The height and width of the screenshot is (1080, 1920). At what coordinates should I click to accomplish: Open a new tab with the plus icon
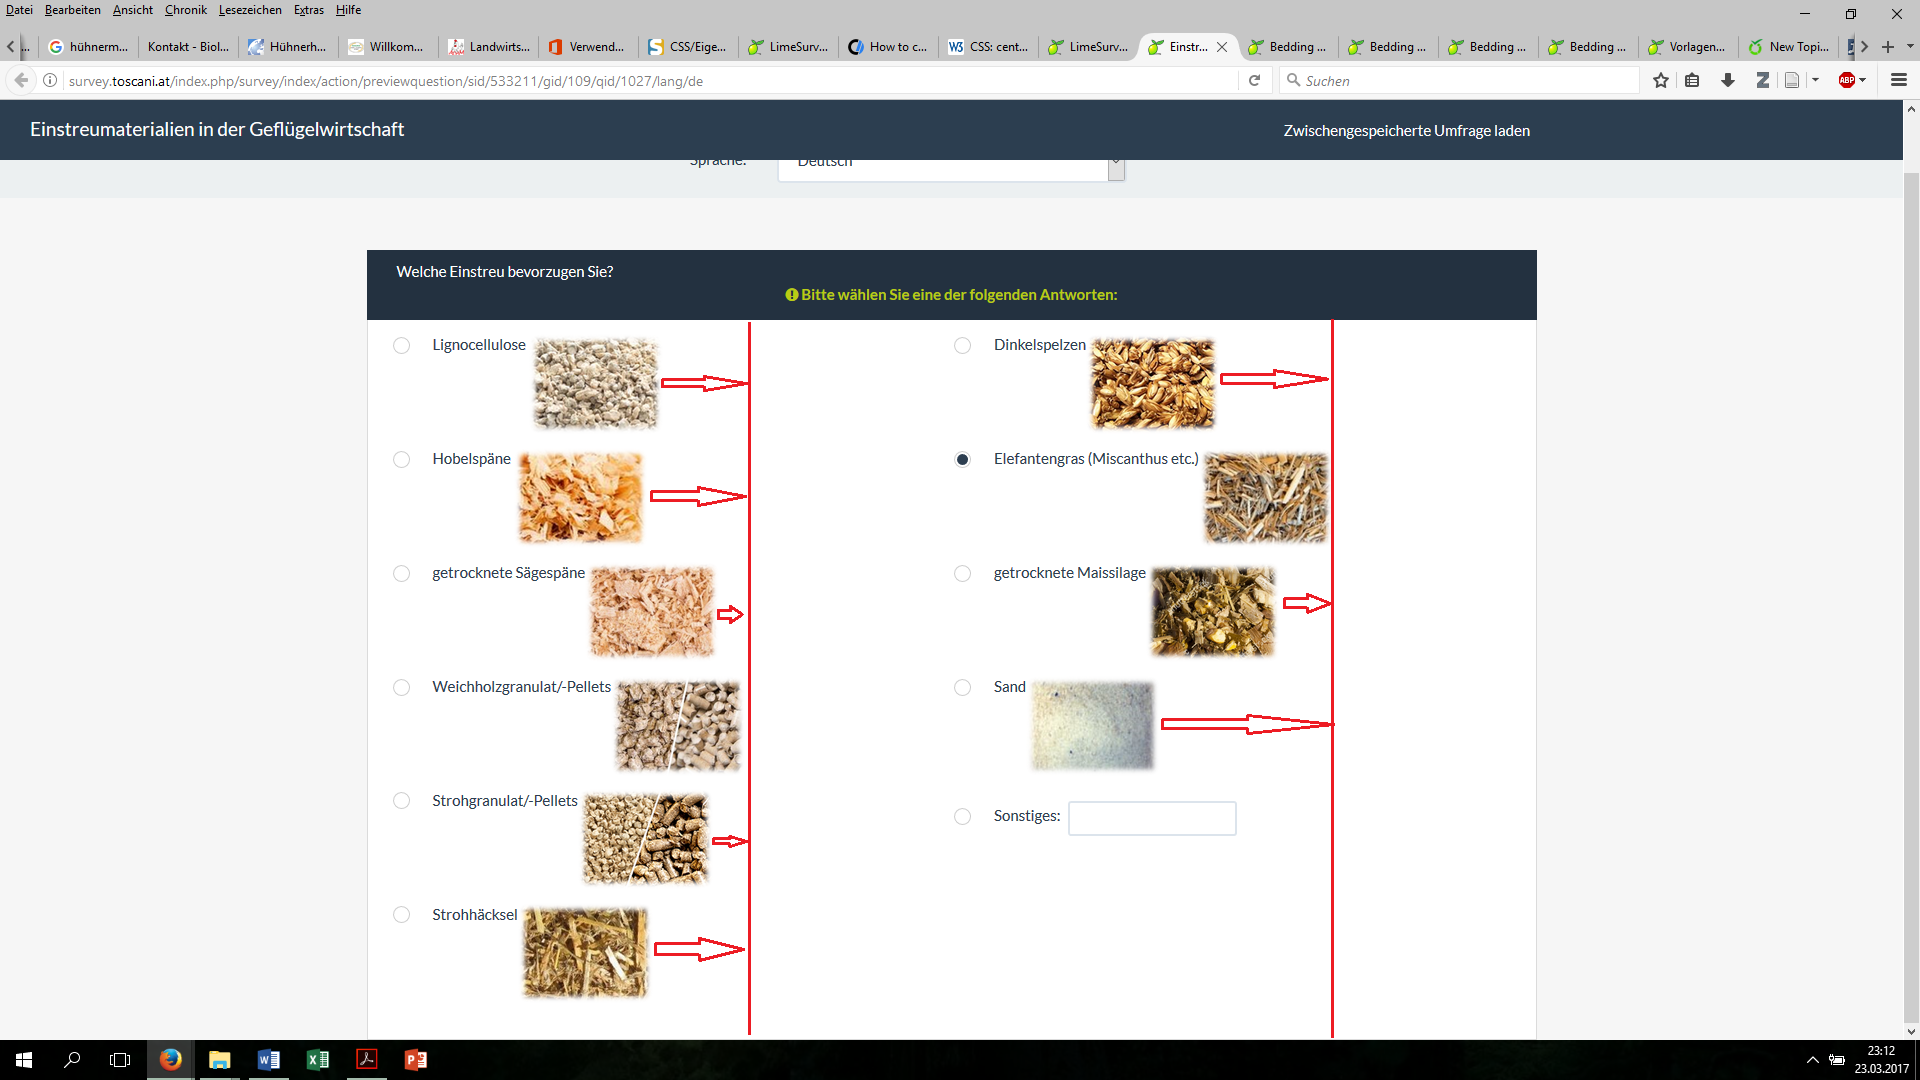tap(1888, 47)
